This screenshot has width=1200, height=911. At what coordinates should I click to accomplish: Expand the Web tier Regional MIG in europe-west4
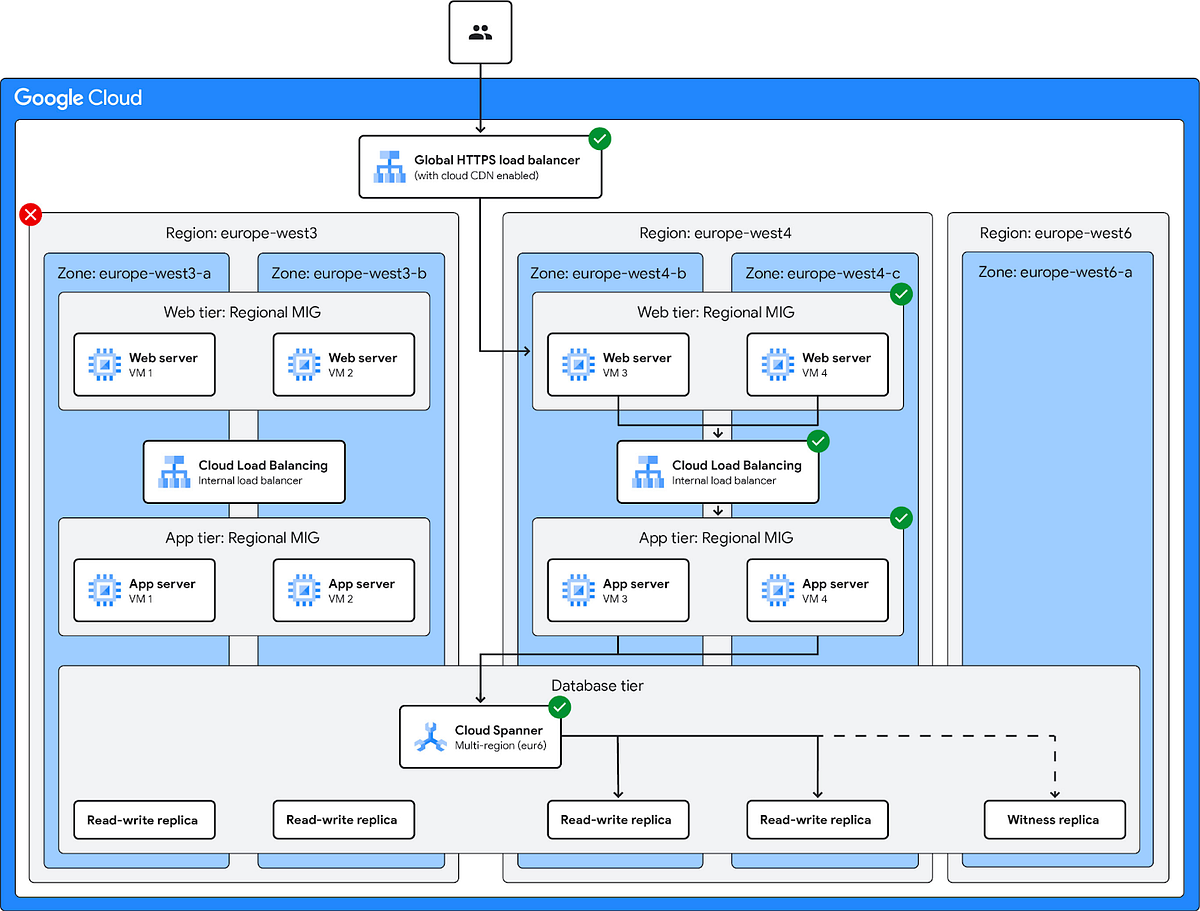tap(717, 311)
